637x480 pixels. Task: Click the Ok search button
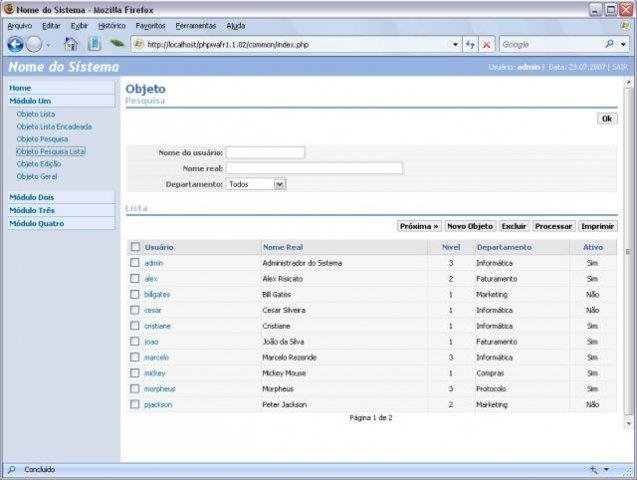coord(607,119)
